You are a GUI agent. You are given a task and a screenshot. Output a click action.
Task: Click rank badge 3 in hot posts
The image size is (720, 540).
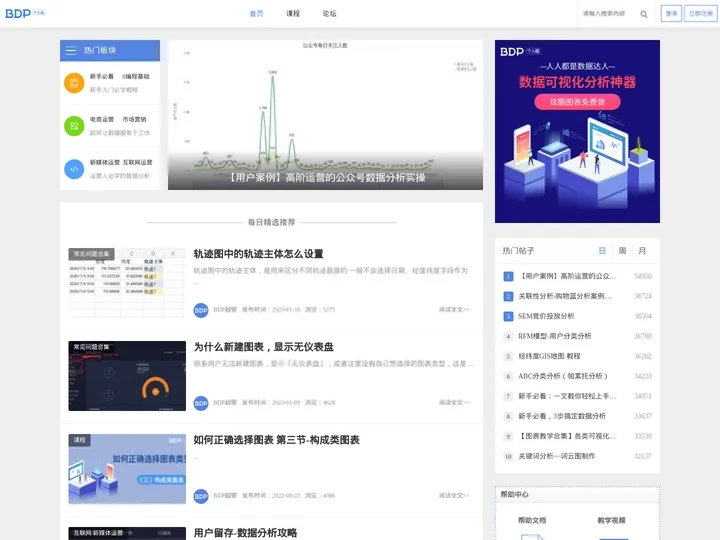(x=508, y=316)
